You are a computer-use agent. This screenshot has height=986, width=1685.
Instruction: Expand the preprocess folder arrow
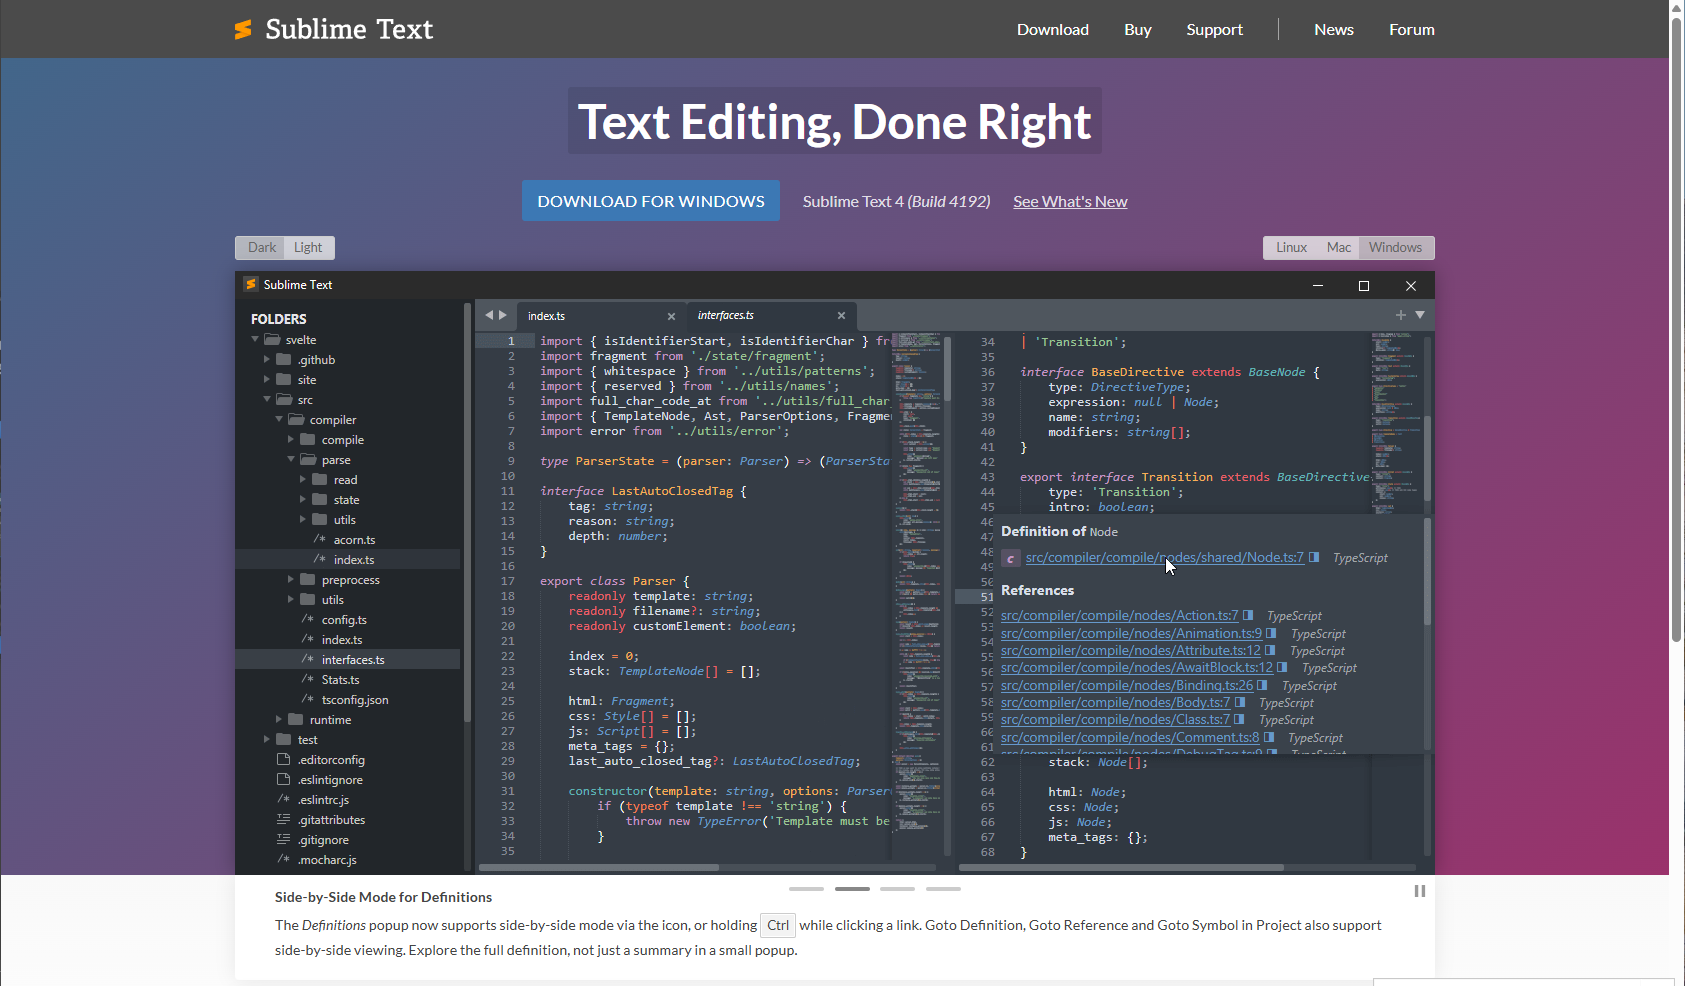(291, 580)
